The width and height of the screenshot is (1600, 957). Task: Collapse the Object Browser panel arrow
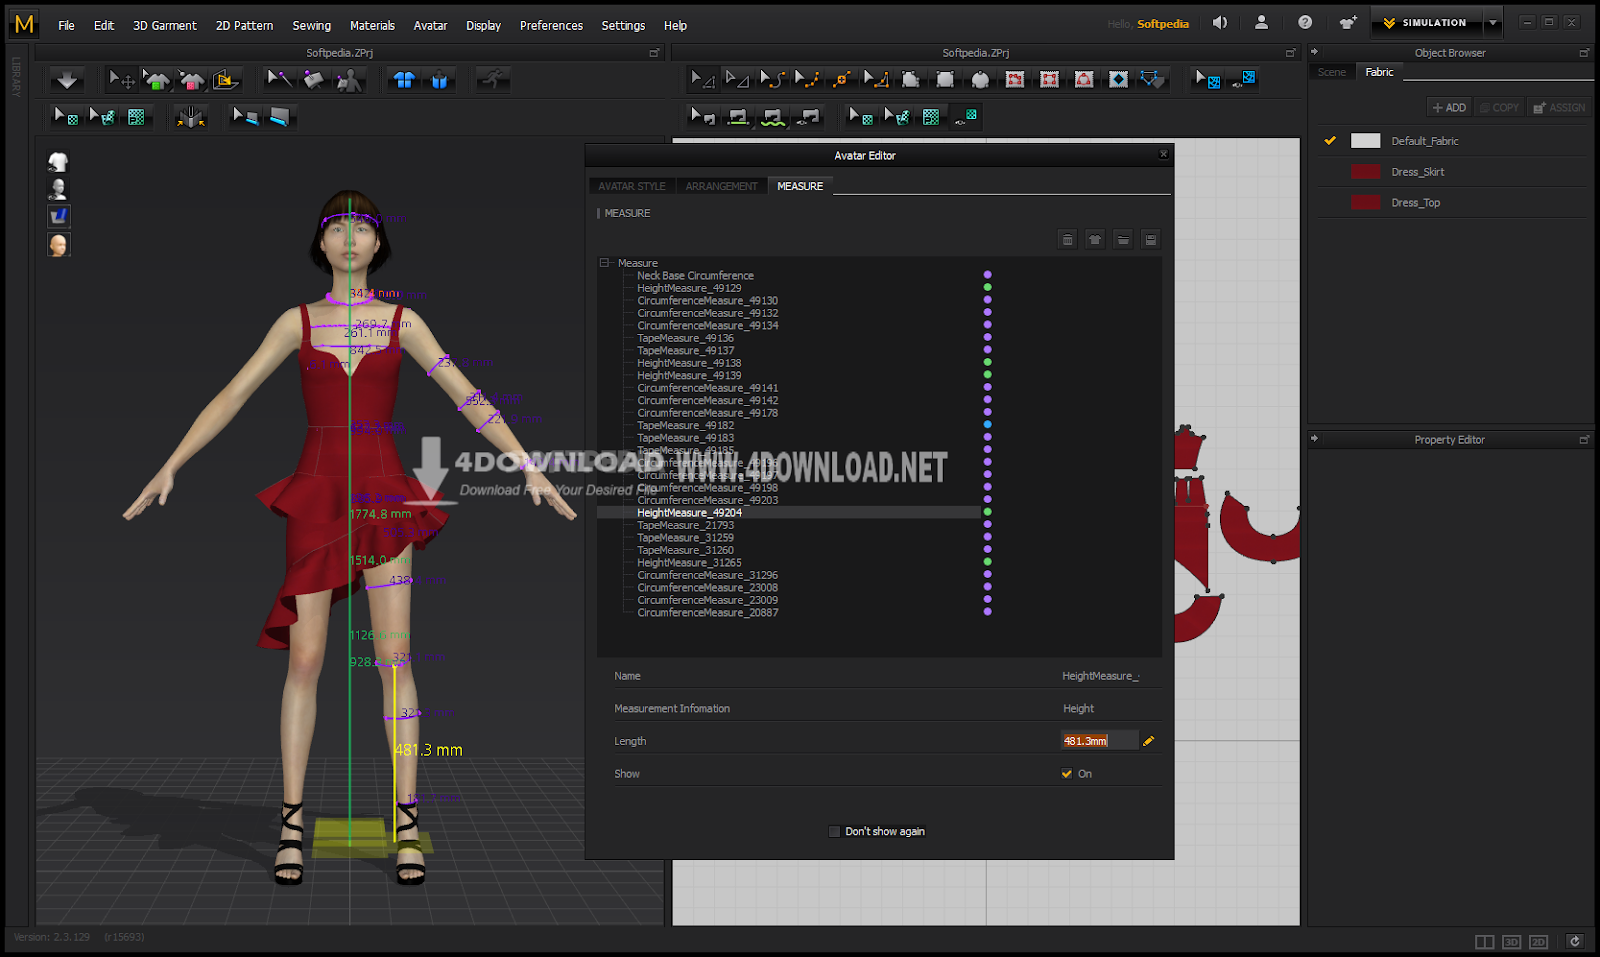click(x=1315, y=52)
